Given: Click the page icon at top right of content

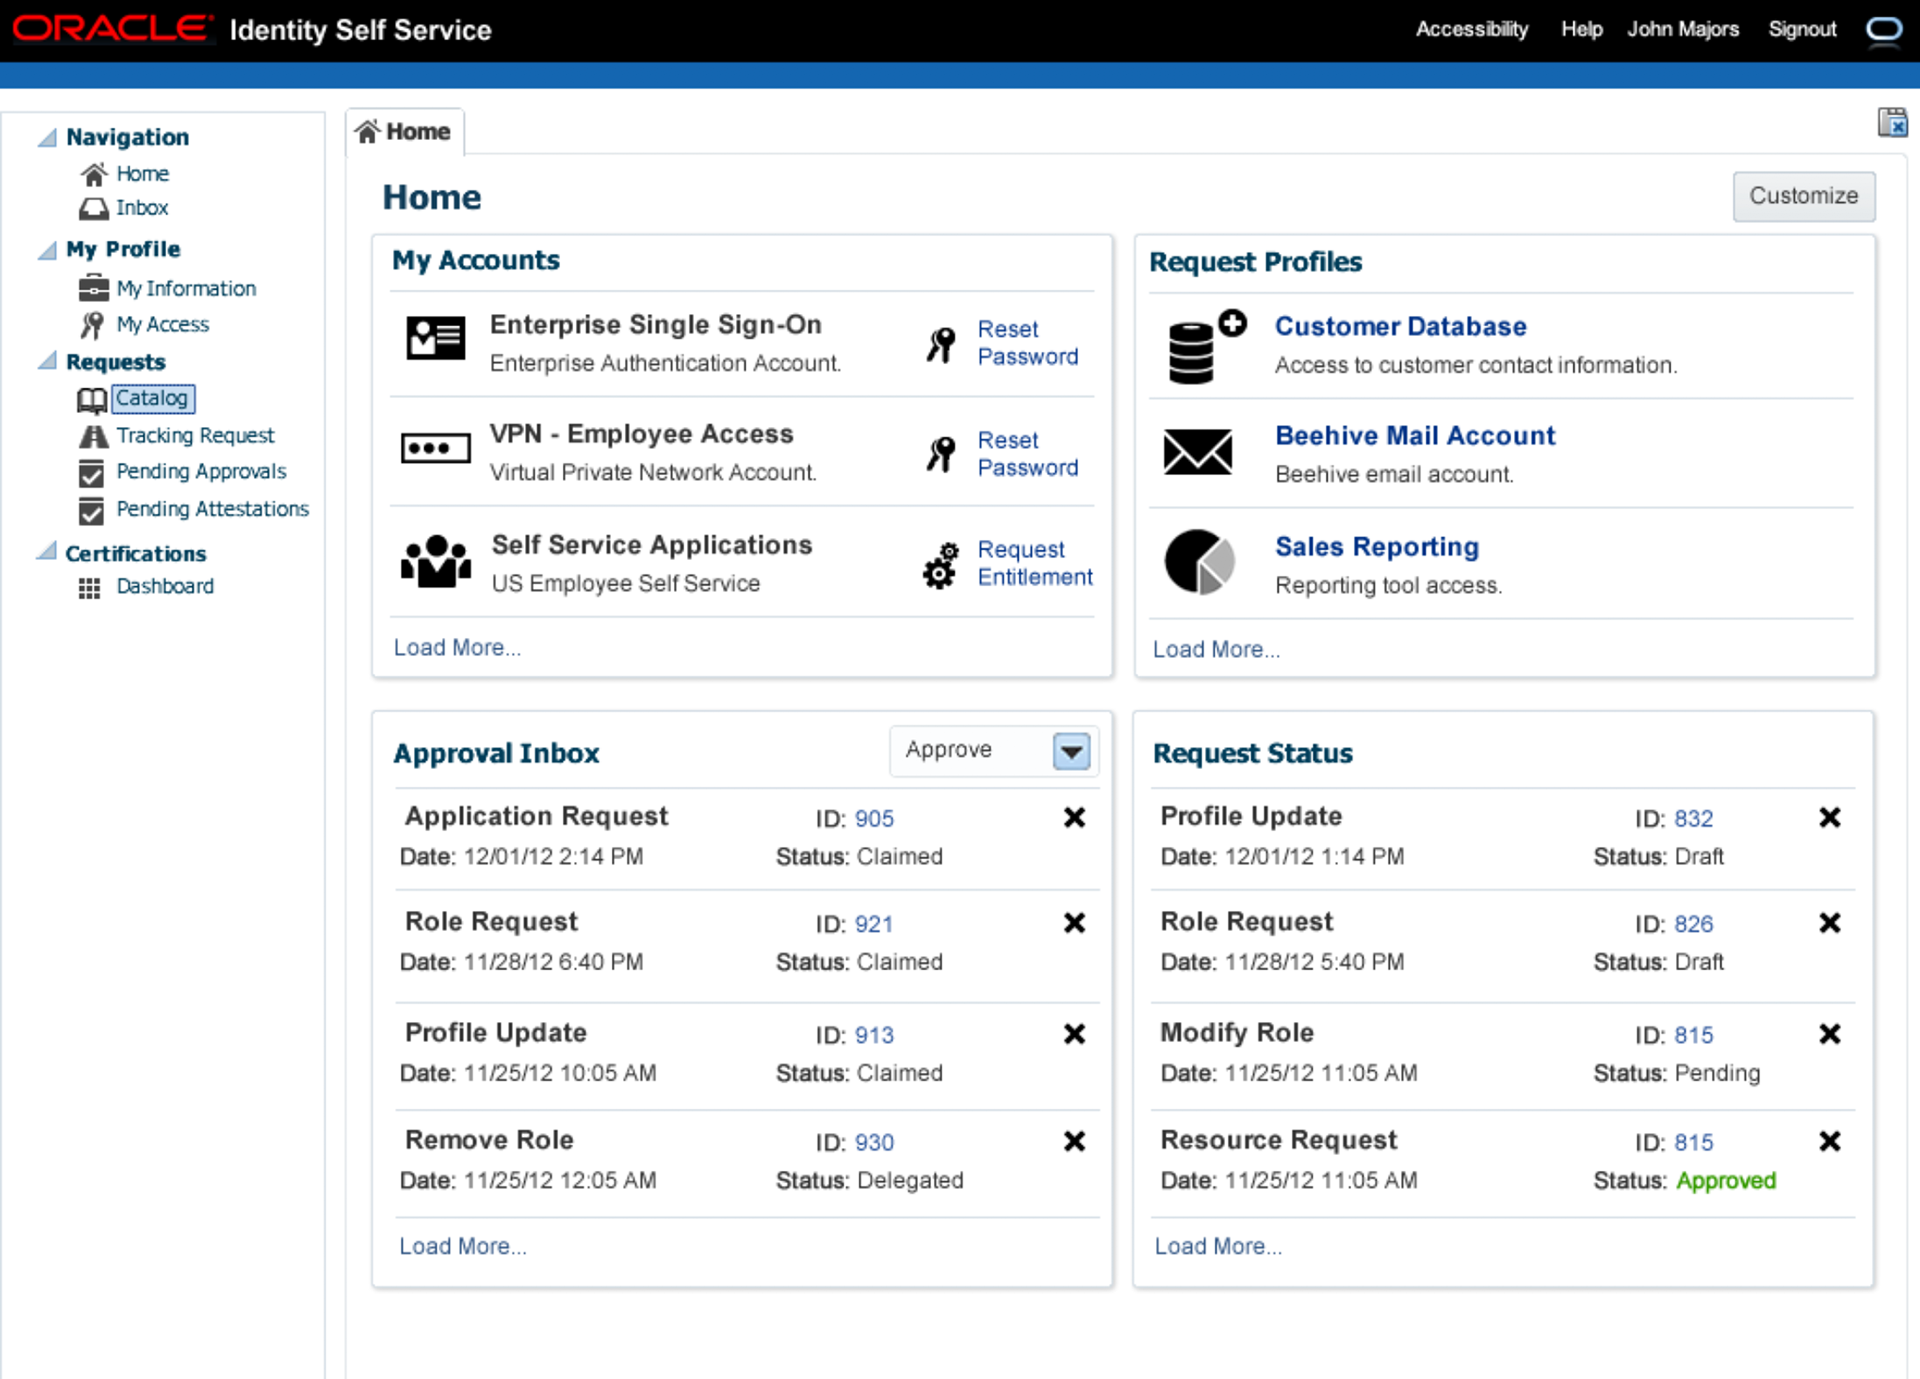Looking at the screenshot, I should 1892,123.
